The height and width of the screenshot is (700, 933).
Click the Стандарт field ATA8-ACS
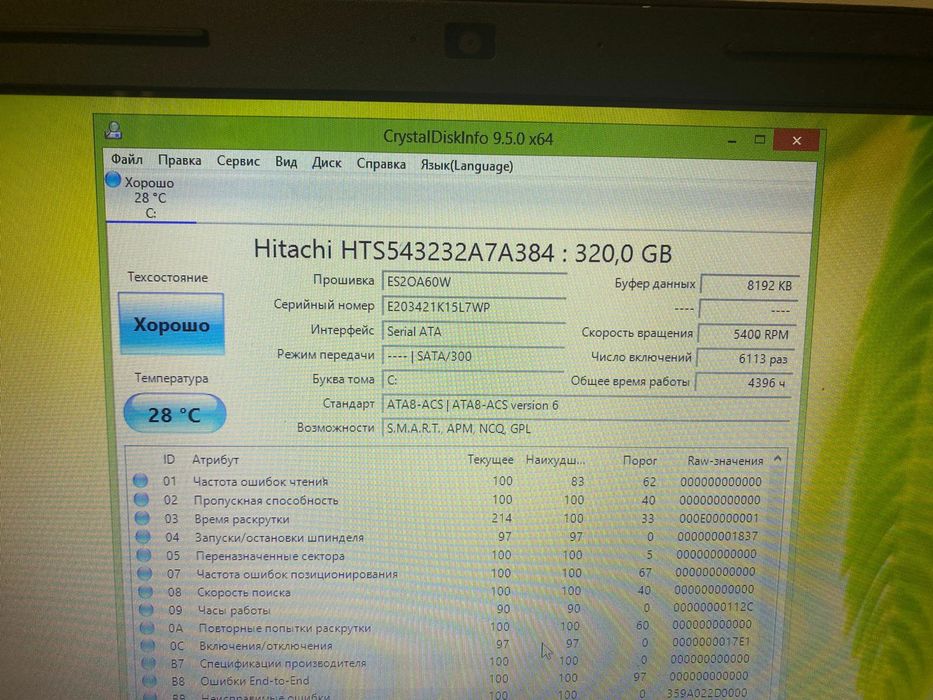click(586, 405)
